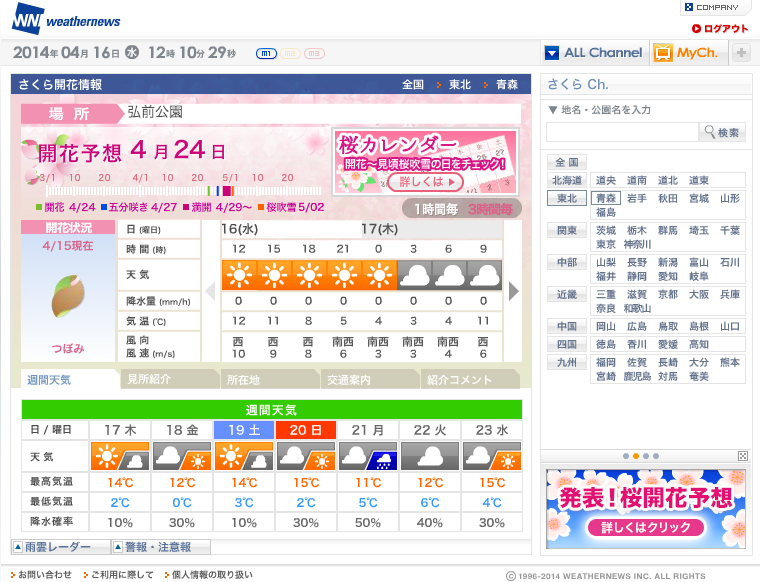760x582 pixels.
Task: Click the 青森 breadcrumb link
Action: [507, 85]
